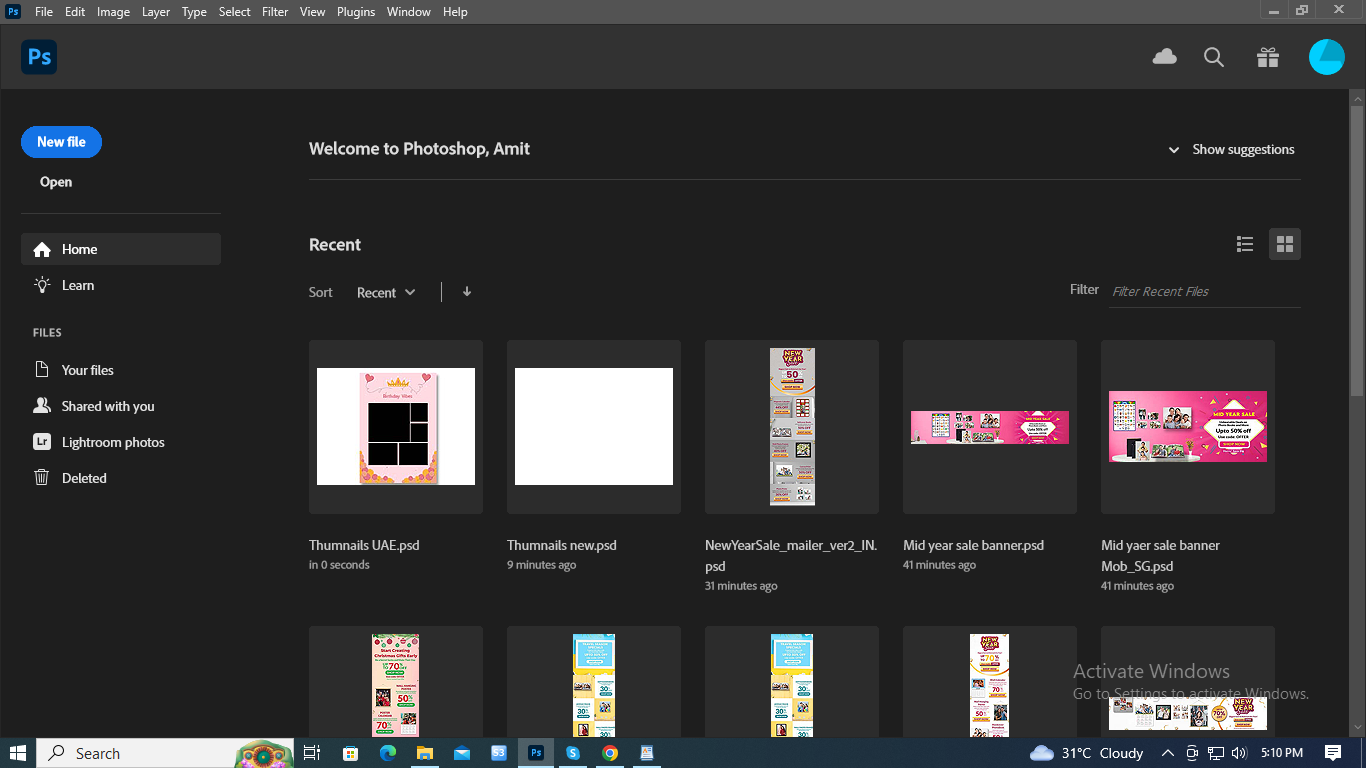This screenshot has height=768, width=1366.
Task: Open the Filter menu in menu bar
Action: [x=275, y=12]
